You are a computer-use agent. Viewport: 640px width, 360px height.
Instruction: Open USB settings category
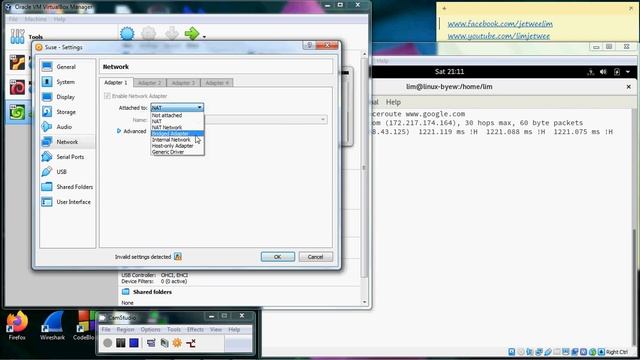pos(61,172)
